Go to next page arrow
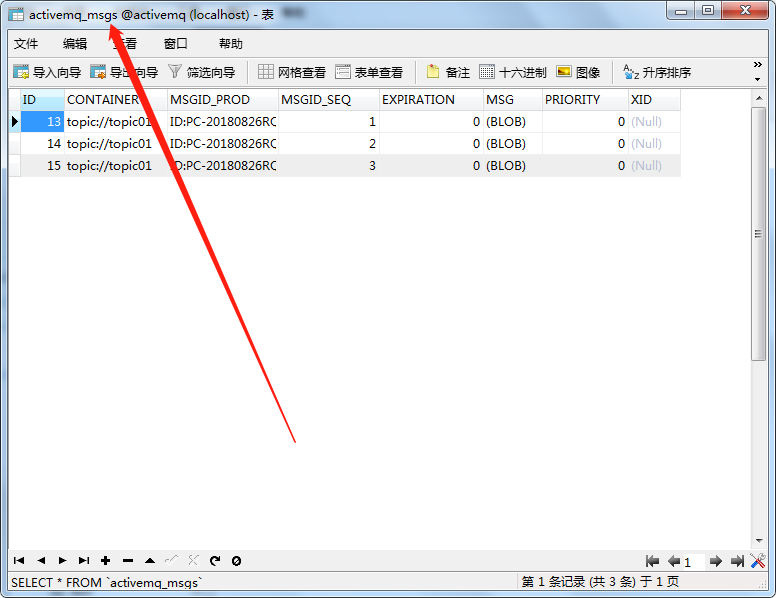Image resolution: width=776 pixels, height=598 pixels. click(716, 561)
